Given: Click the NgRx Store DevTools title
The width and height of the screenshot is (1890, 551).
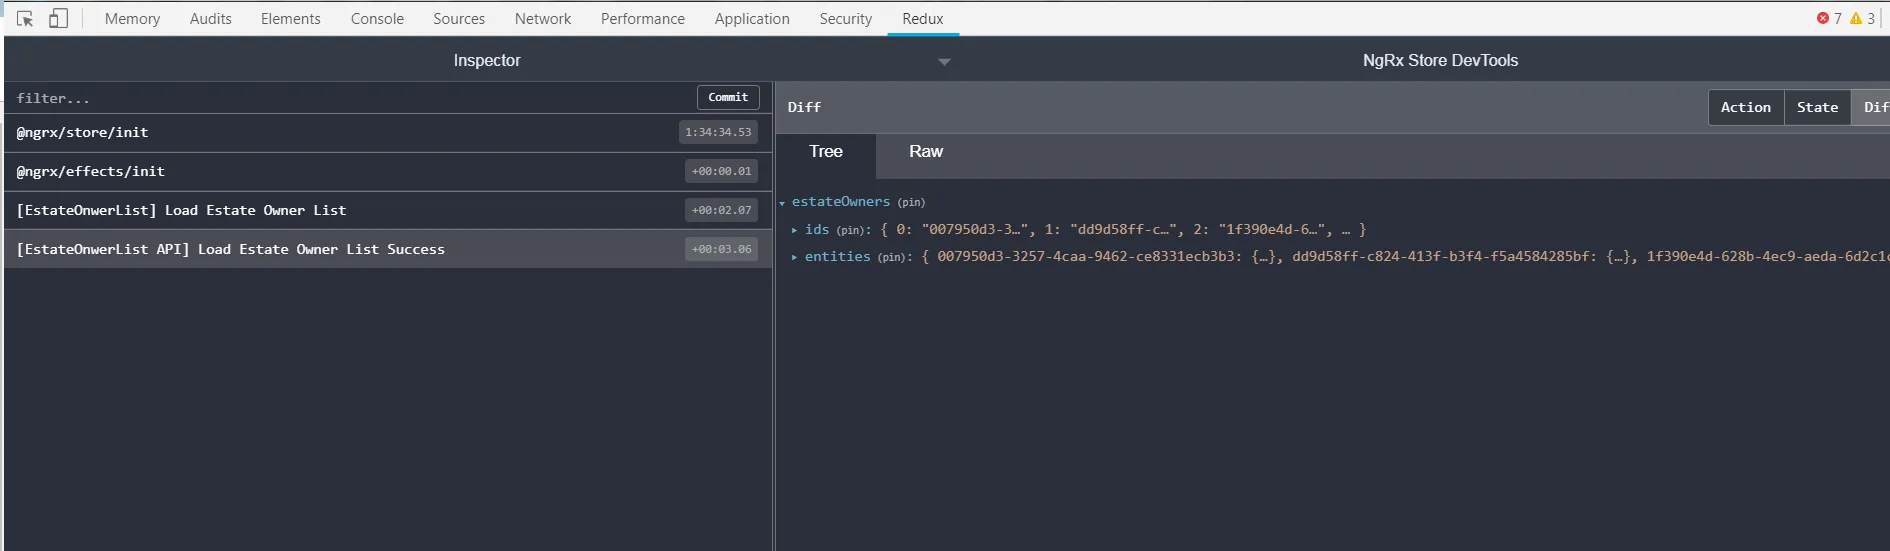Looking at the screenshot, I should [x=1440, y=60].
